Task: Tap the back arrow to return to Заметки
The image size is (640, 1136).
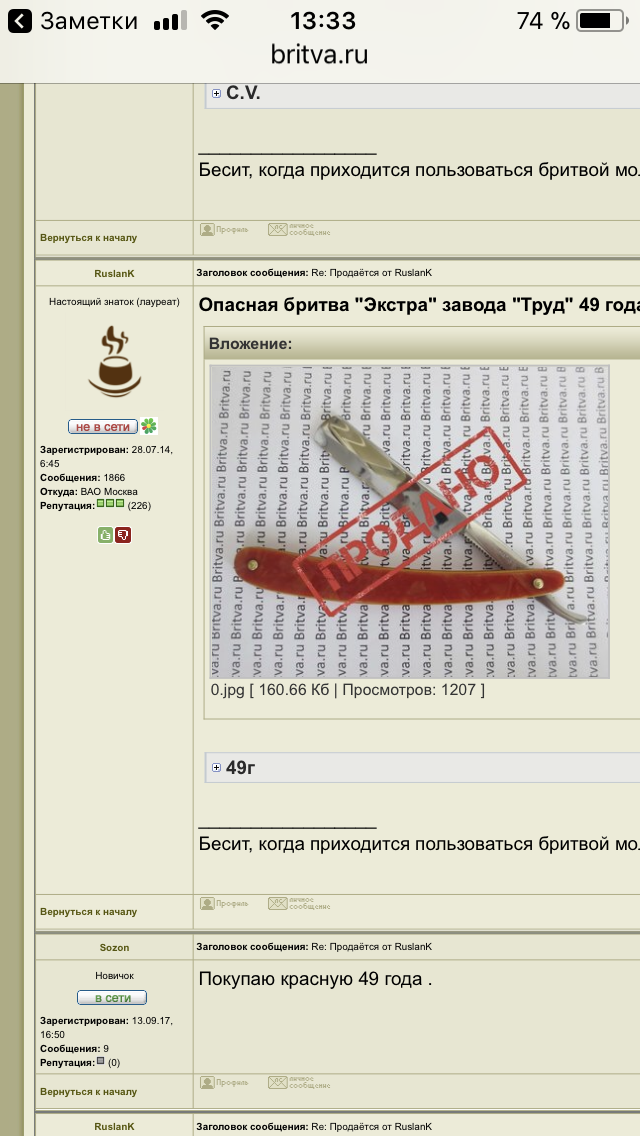Action: (x=20, y=21)
